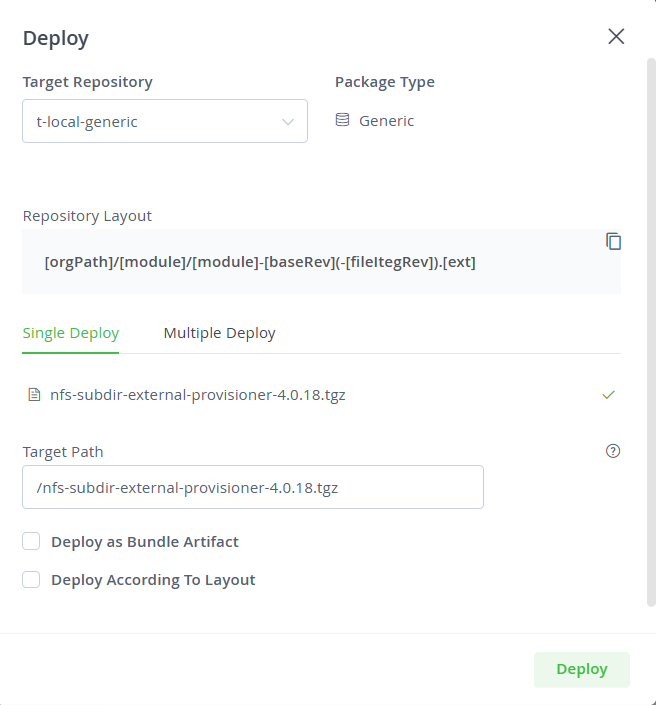Enable Deploy as Bundle Artifact
This screenshot has width=656, height=705.
pyautogui.click(x=31, y=541)
